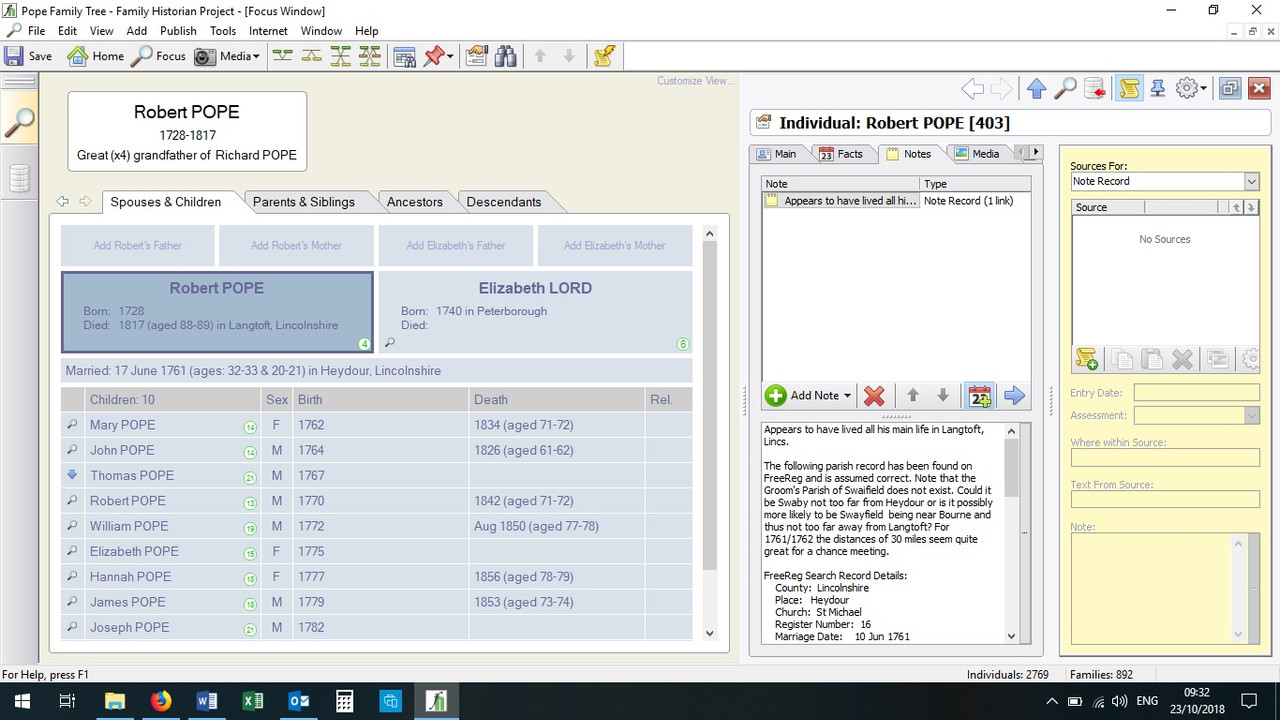Click the blue right arrow go-to-note icon
The image size is (1280, 720).
click(1015, 395)
